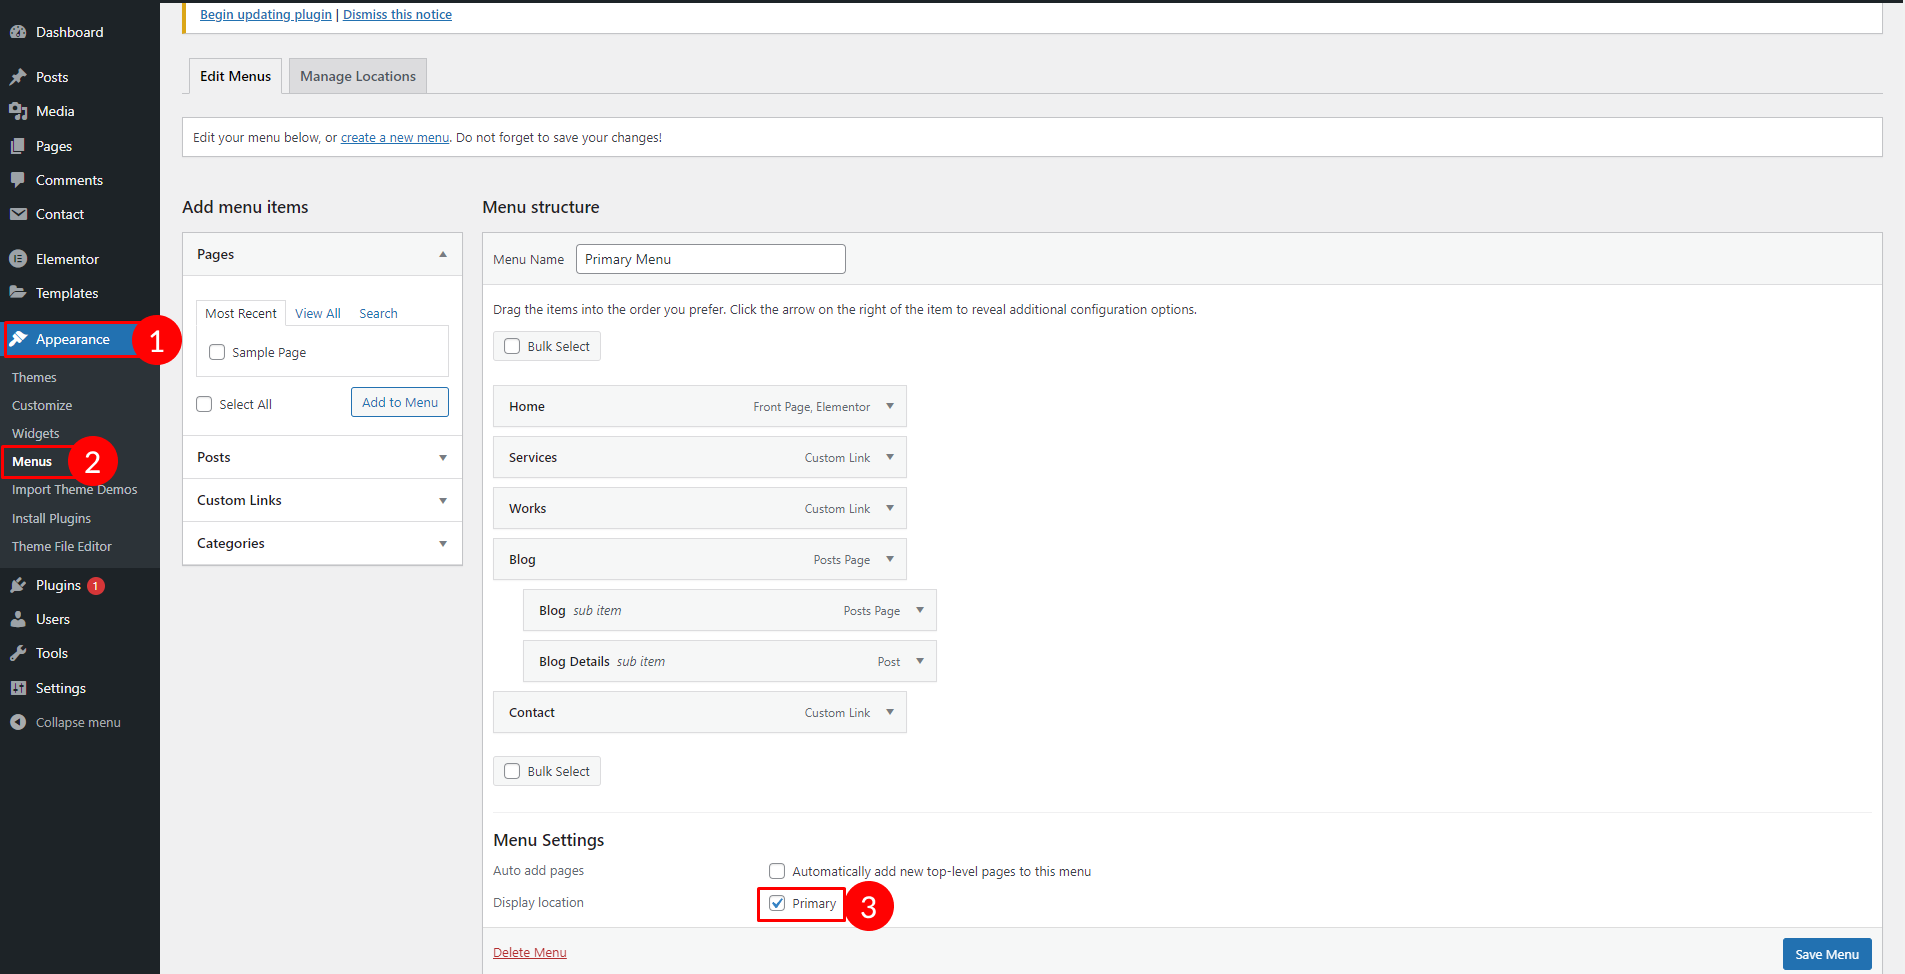Expand the Custom Links panel

442,500
